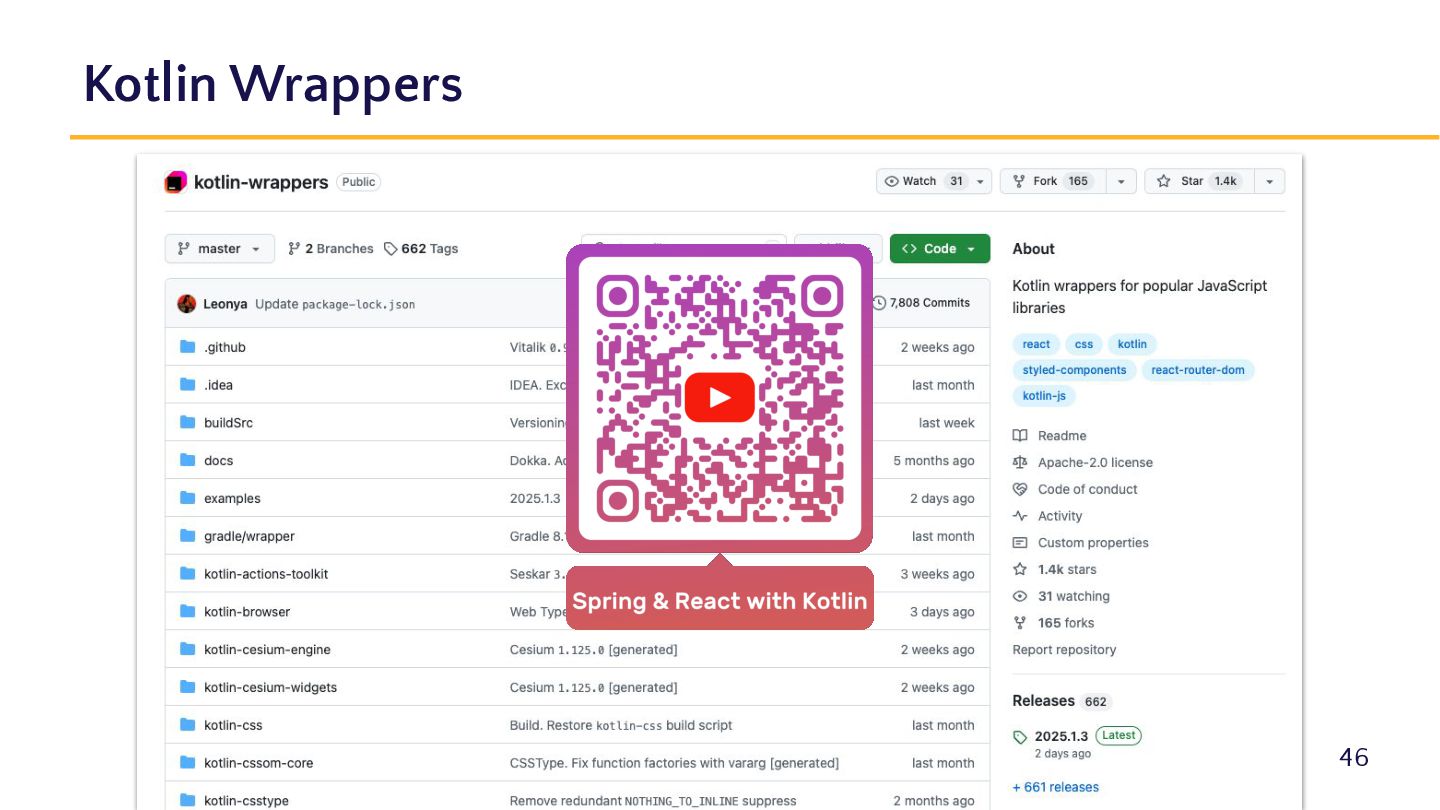Open the kotlin-csstype folder

click(x=246, y=801)
